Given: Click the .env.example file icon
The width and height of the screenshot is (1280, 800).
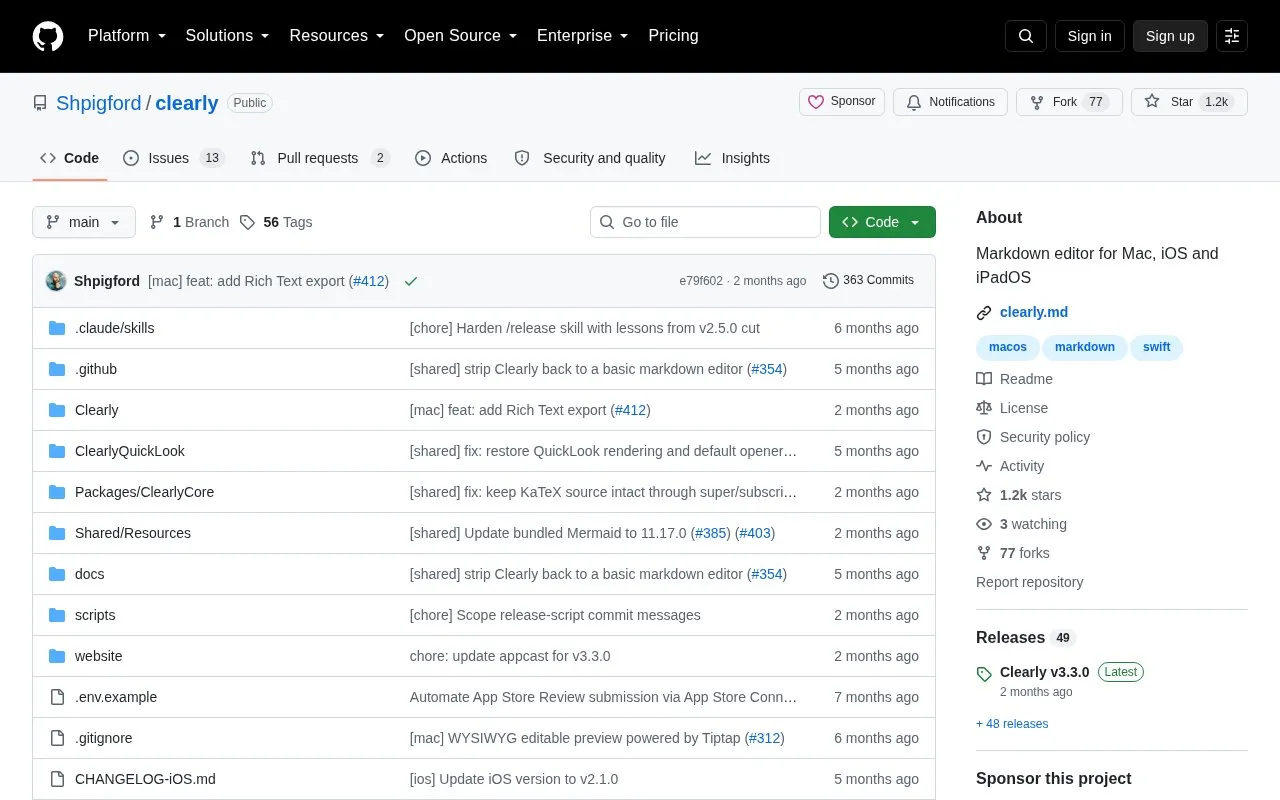Looking at the screenshot, I should 57,697.
